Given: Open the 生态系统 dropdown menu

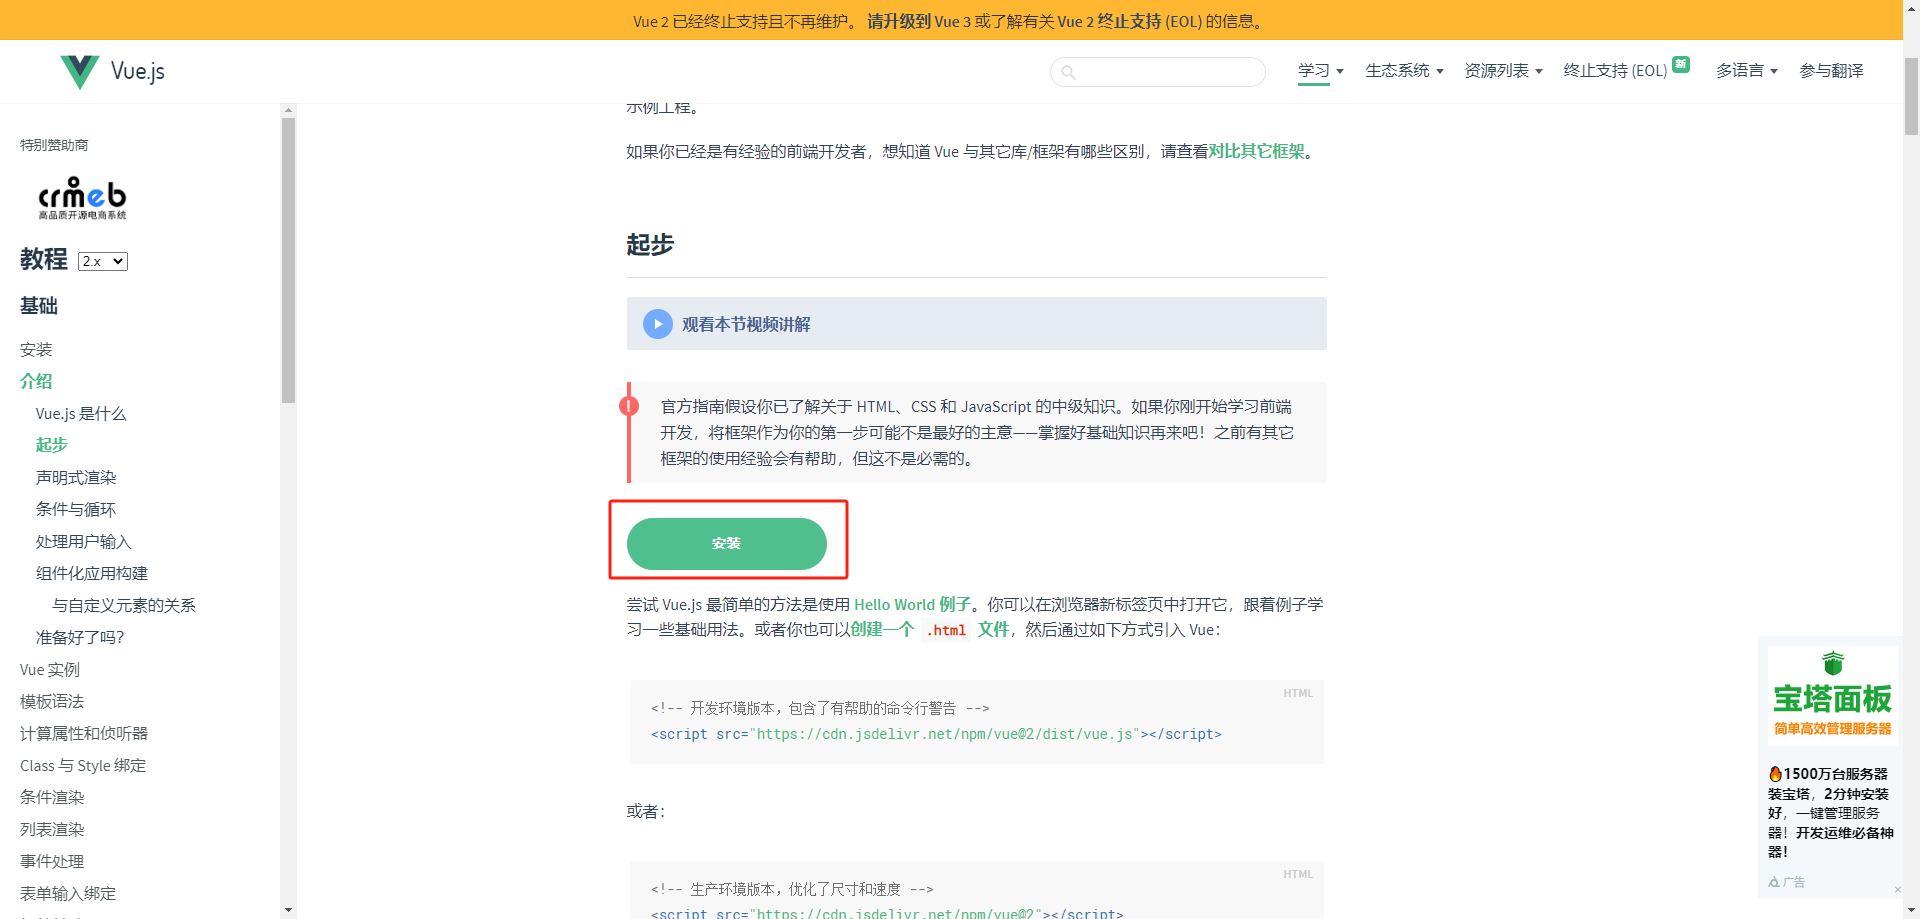Looking at the screenshot, I should (x=1404, y=71).
